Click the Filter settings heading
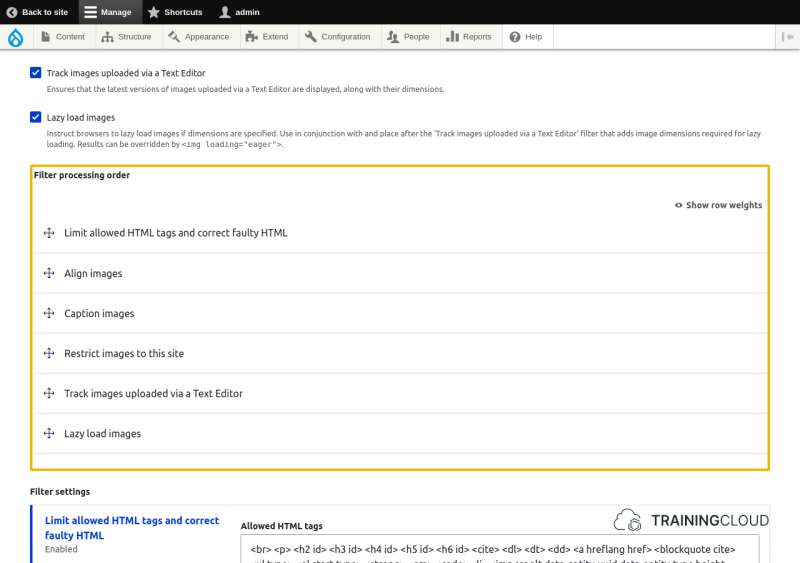This screenshot has height=563, width=800. pyautogui.click(x=60, y=492)
